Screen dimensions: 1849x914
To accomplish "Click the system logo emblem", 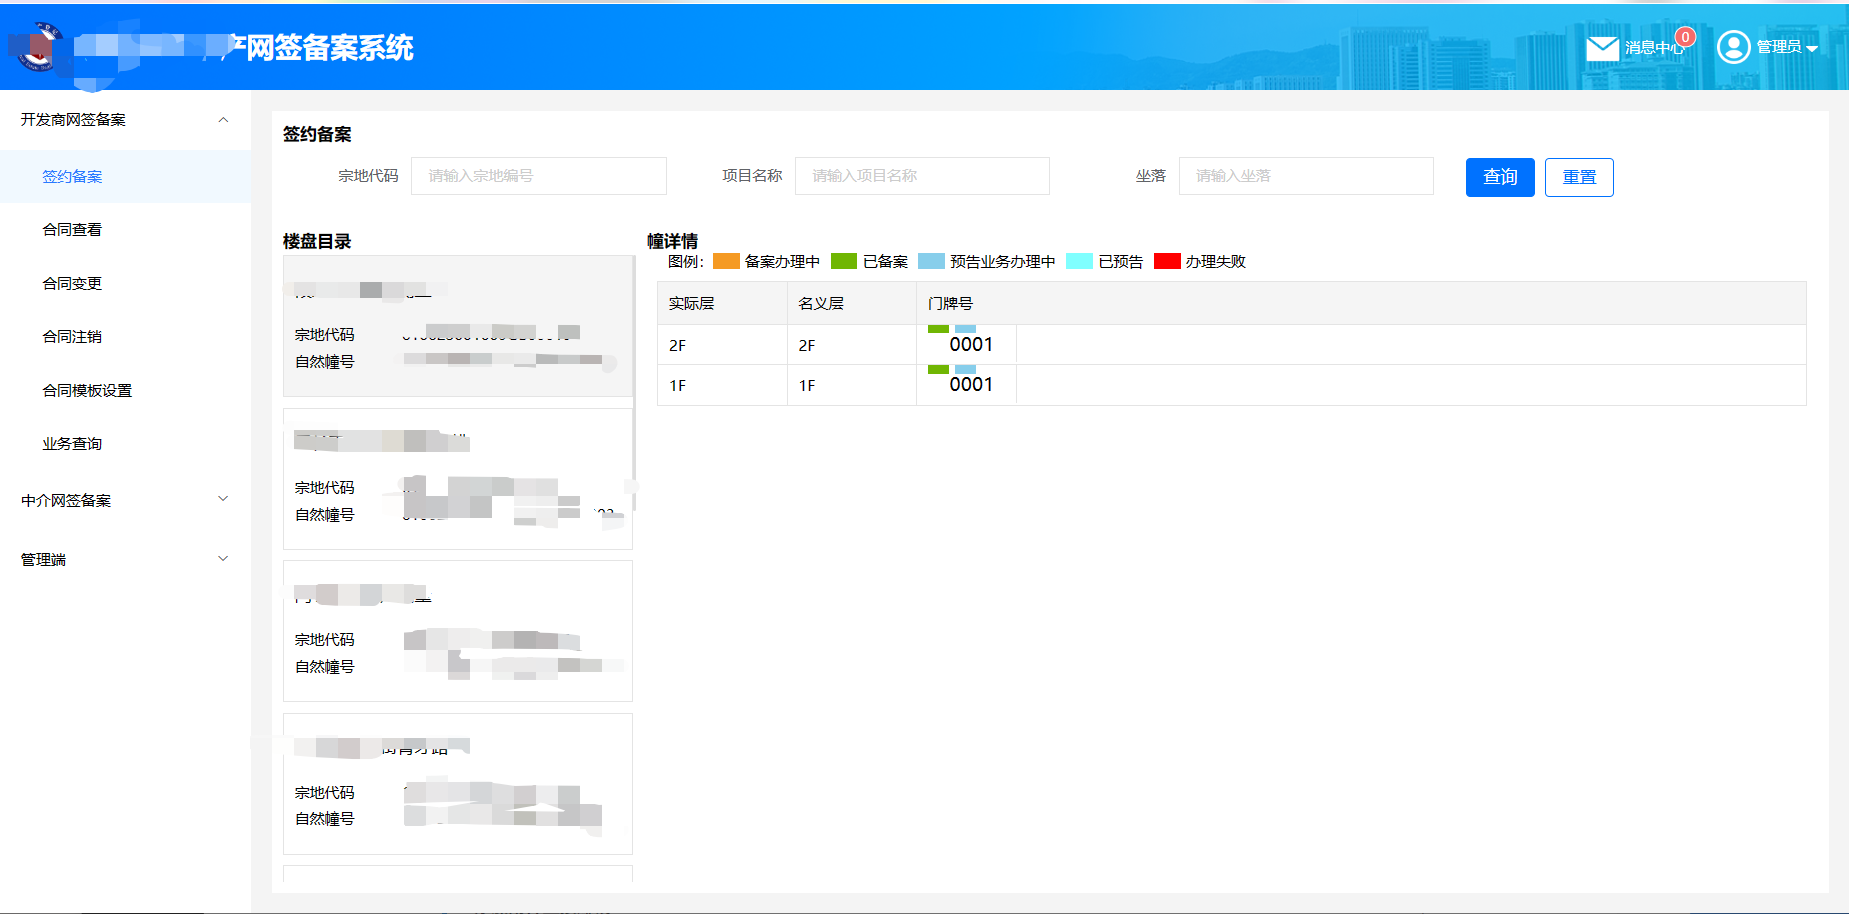I will click(x=38, y=47).
